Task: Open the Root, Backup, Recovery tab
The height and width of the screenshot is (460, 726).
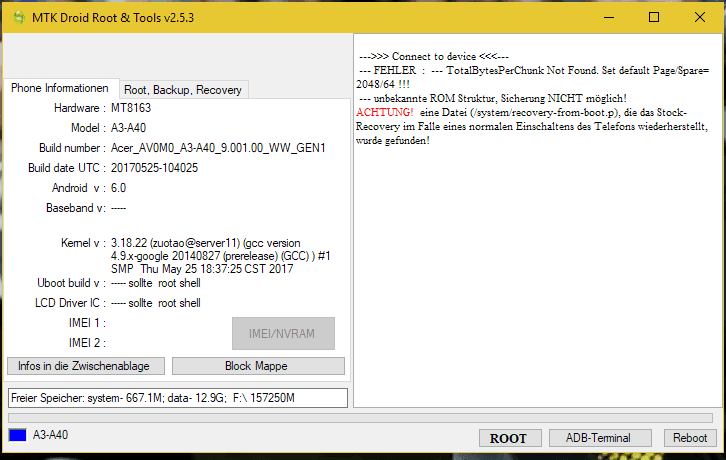Action: [183, 90]
